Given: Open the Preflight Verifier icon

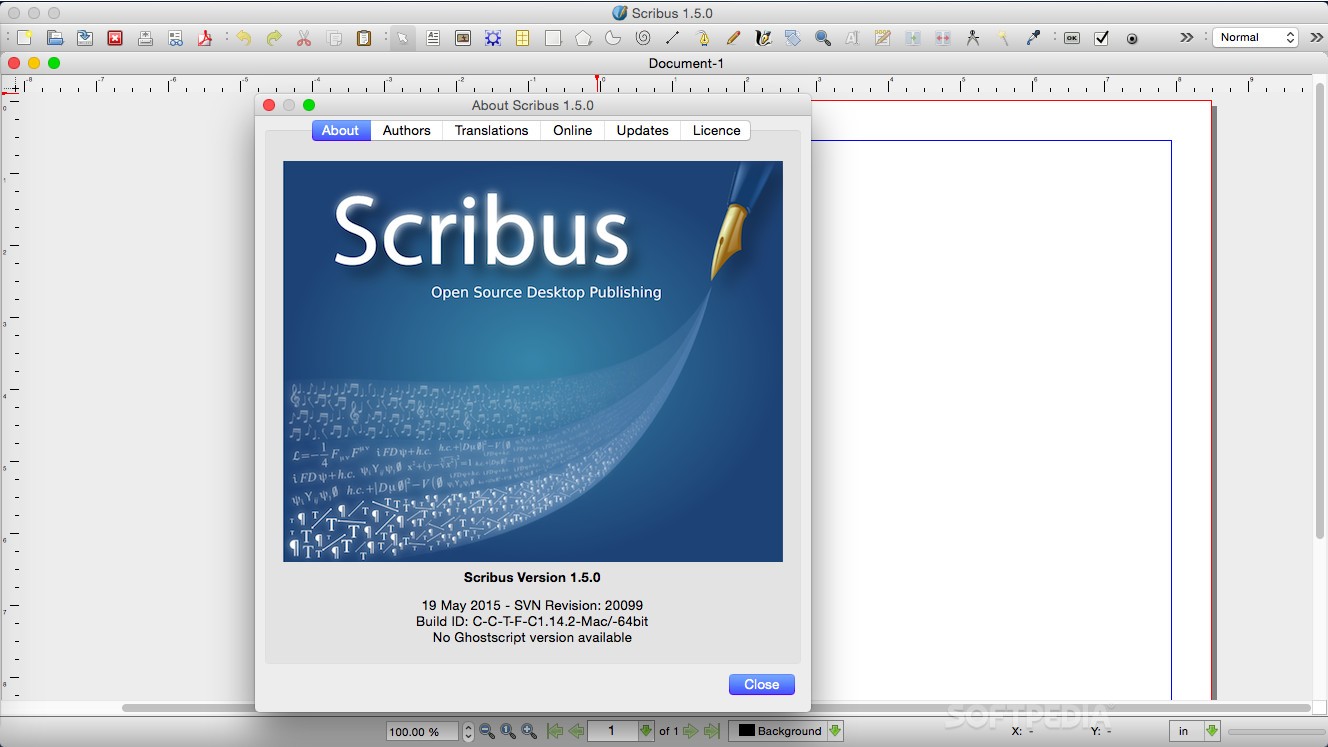Looking at the screenshot, I should (x=175, y=38).
